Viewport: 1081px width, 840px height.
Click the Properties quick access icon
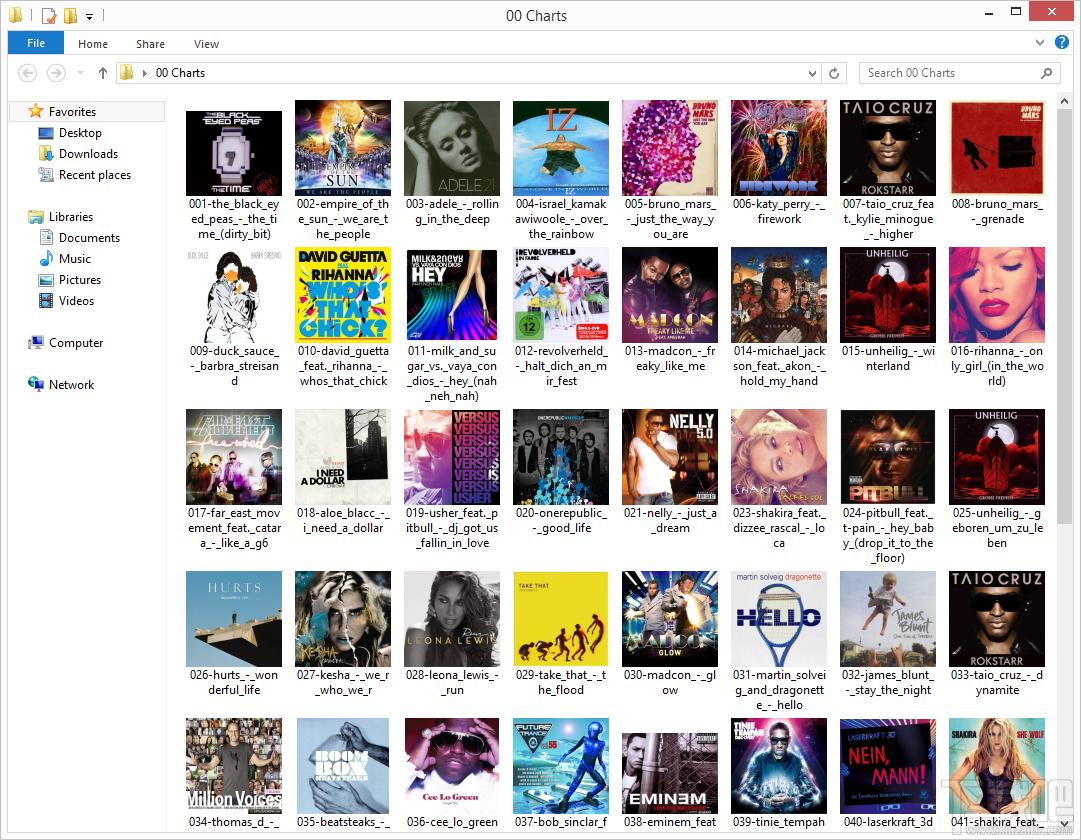pyautogui.click(x=48, y=15)
